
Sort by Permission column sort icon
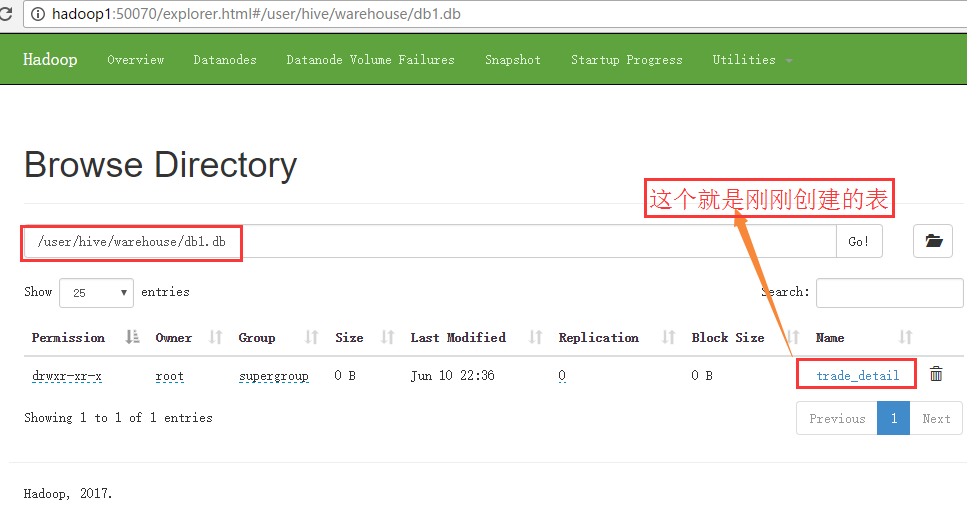(132, 337)
